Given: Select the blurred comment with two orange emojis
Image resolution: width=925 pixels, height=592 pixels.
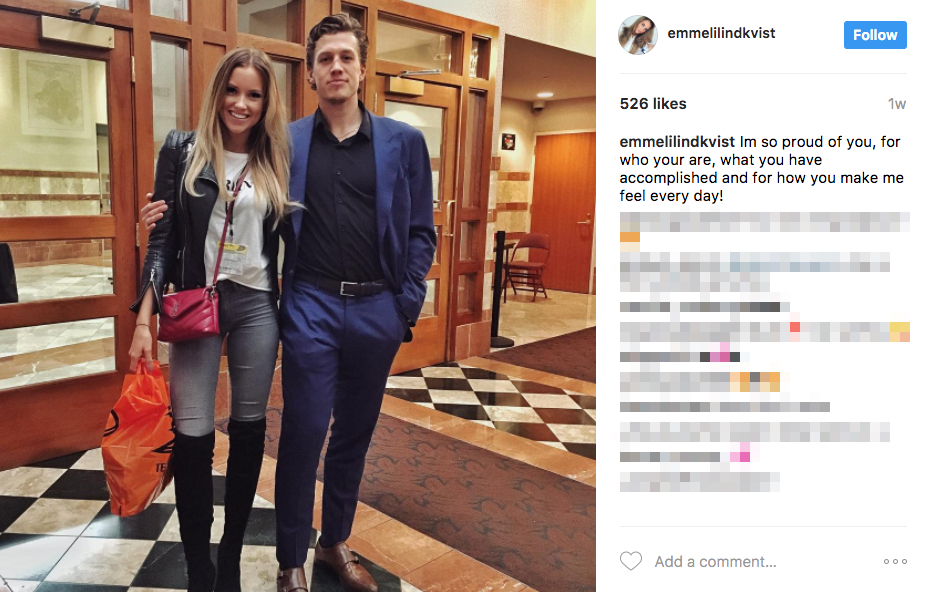Looking at the screenshot, I should (x=700, y=382).
